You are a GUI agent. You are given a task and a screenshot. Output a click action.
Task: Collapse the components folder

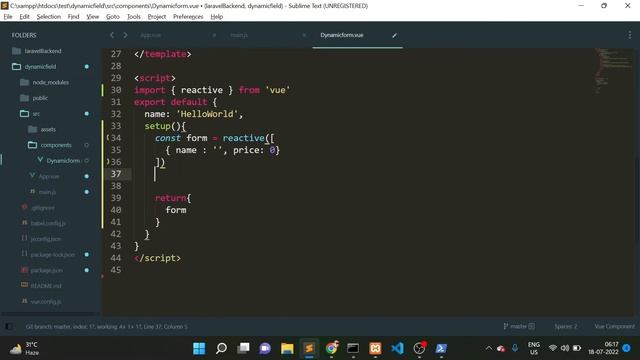pyautogui.click(x=56, y=145)
